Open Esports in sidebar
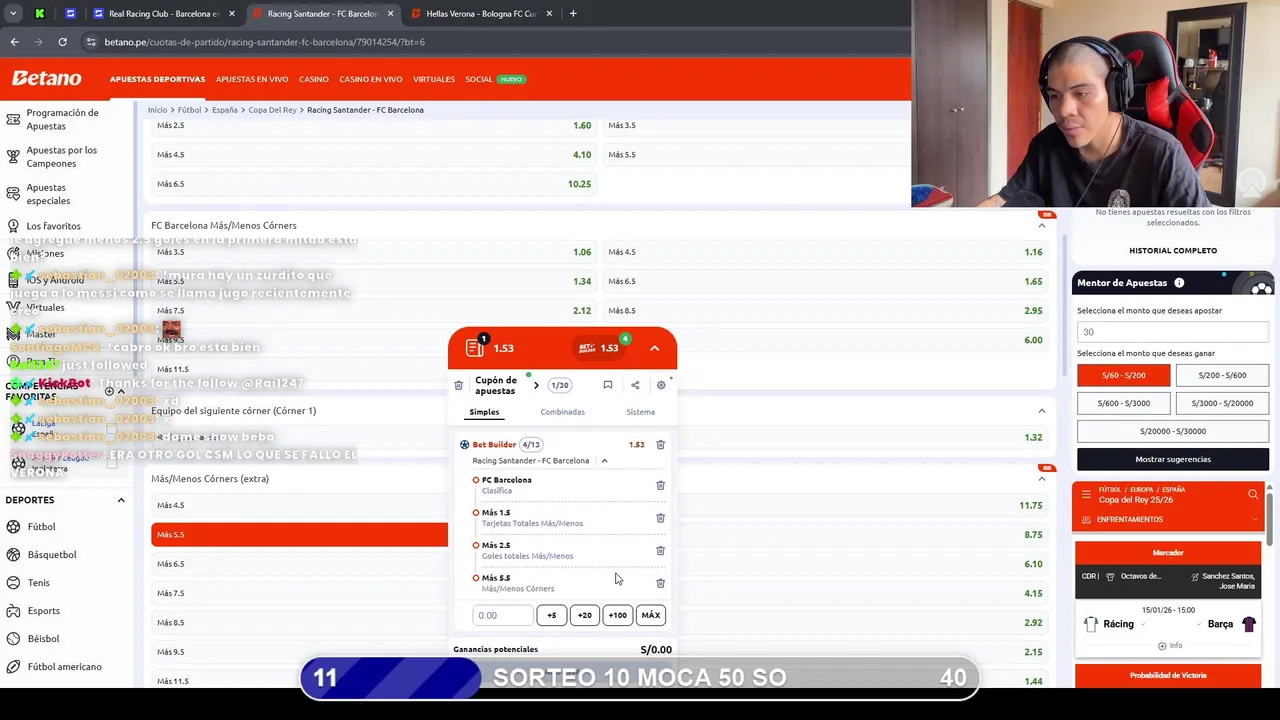 coord(44,611)
